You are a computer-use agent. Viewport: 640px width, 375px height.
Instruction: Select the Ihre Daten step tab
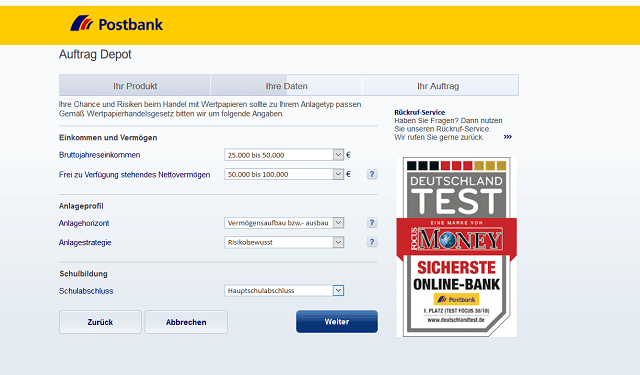pyautogui.click(x=286, y=86)
